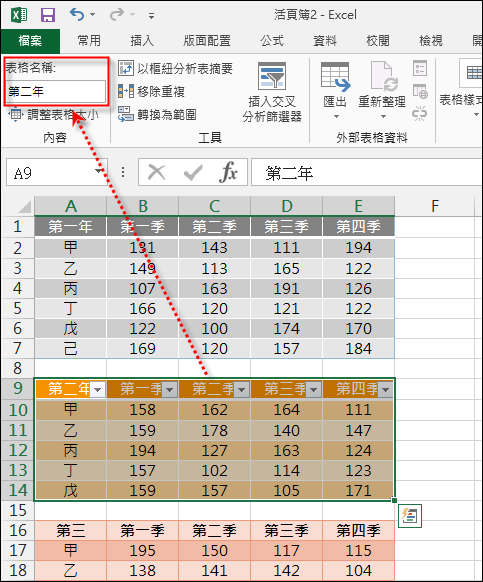Save the workbook with the floppy icon
483x582 pixels.
pyautogui.click(x=48, y=15)
